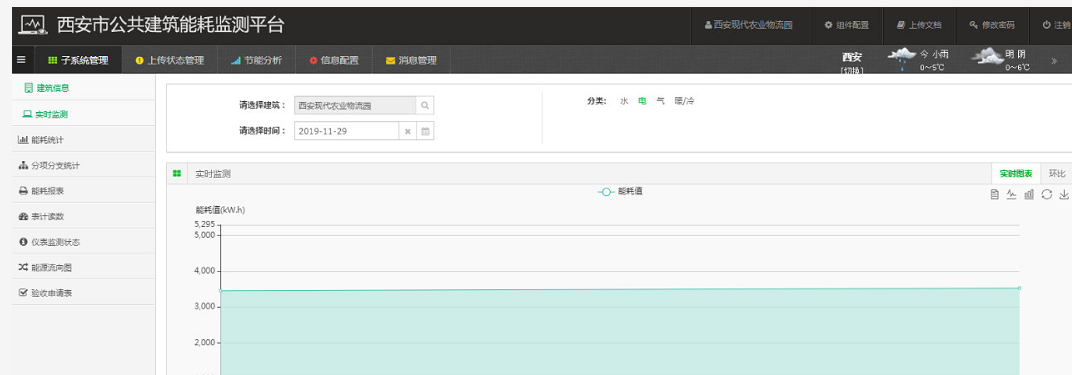Viewport: 1072px width, 375px height.
Task: Switch chart to line type icon
Action: coord(1012,195)
